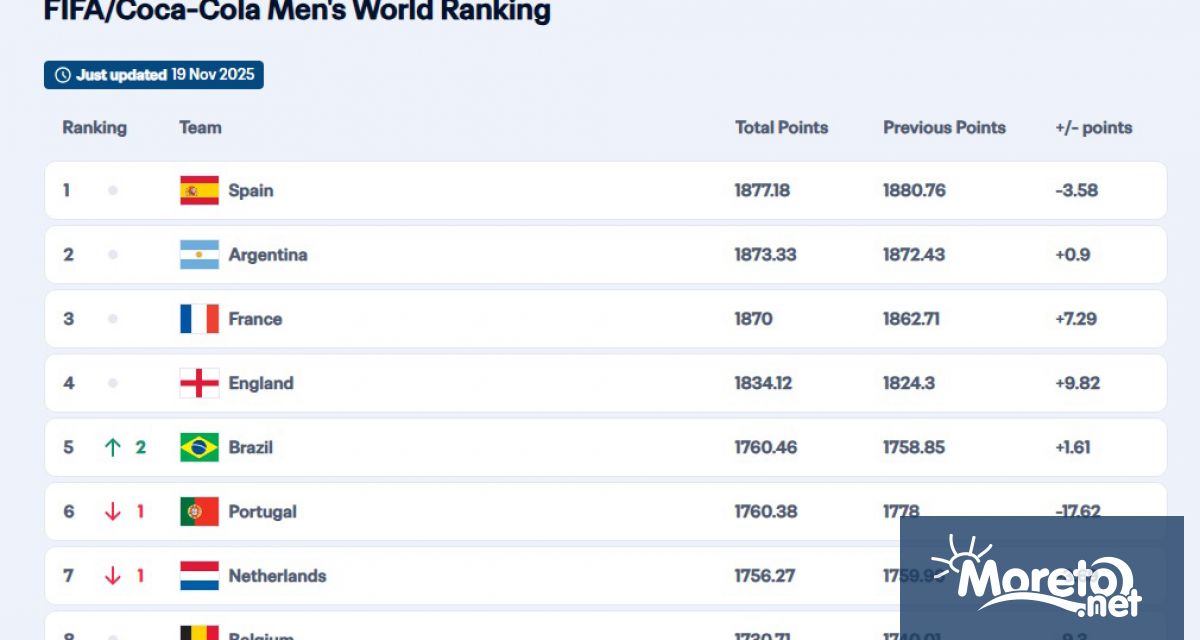Click Netherlands' red down arrow indicator
The image size is (1200, 640).
point(113,575)
